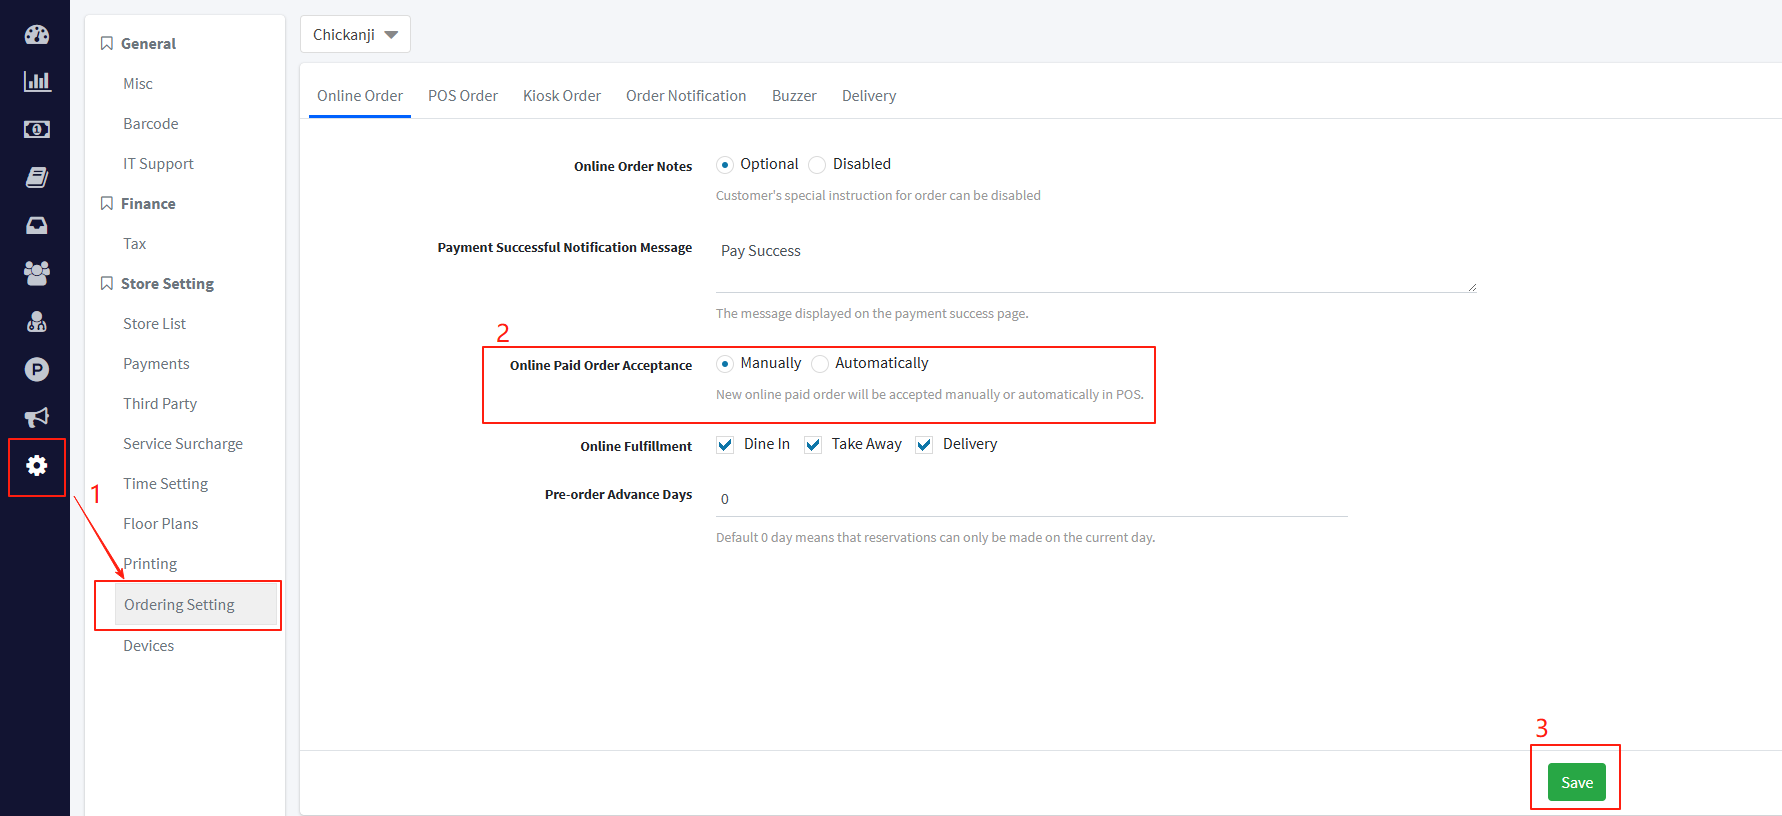
Task: Click the Finance bookmark icon
Action: click(x=107, y=203)
